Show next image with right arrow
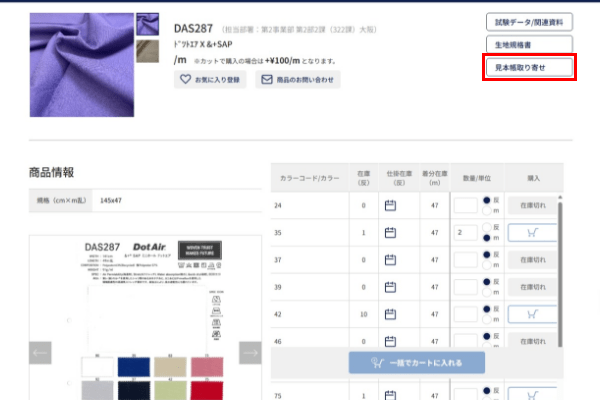This screenshot has width=600, height=400. (x=250, y=352)
